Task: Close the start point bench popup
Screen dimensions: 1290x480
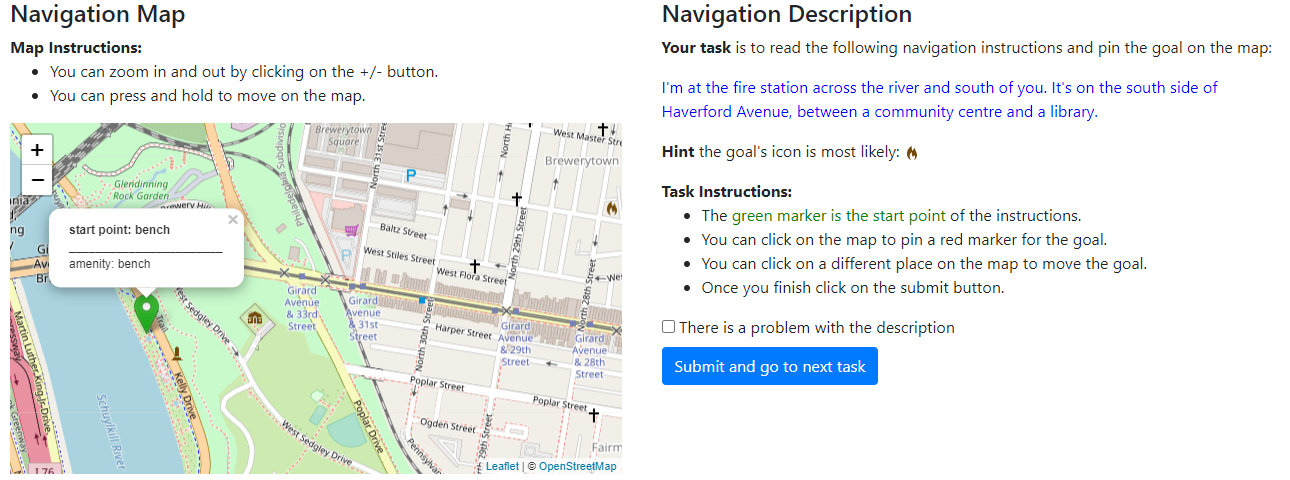Action: [x=233, y=220]
